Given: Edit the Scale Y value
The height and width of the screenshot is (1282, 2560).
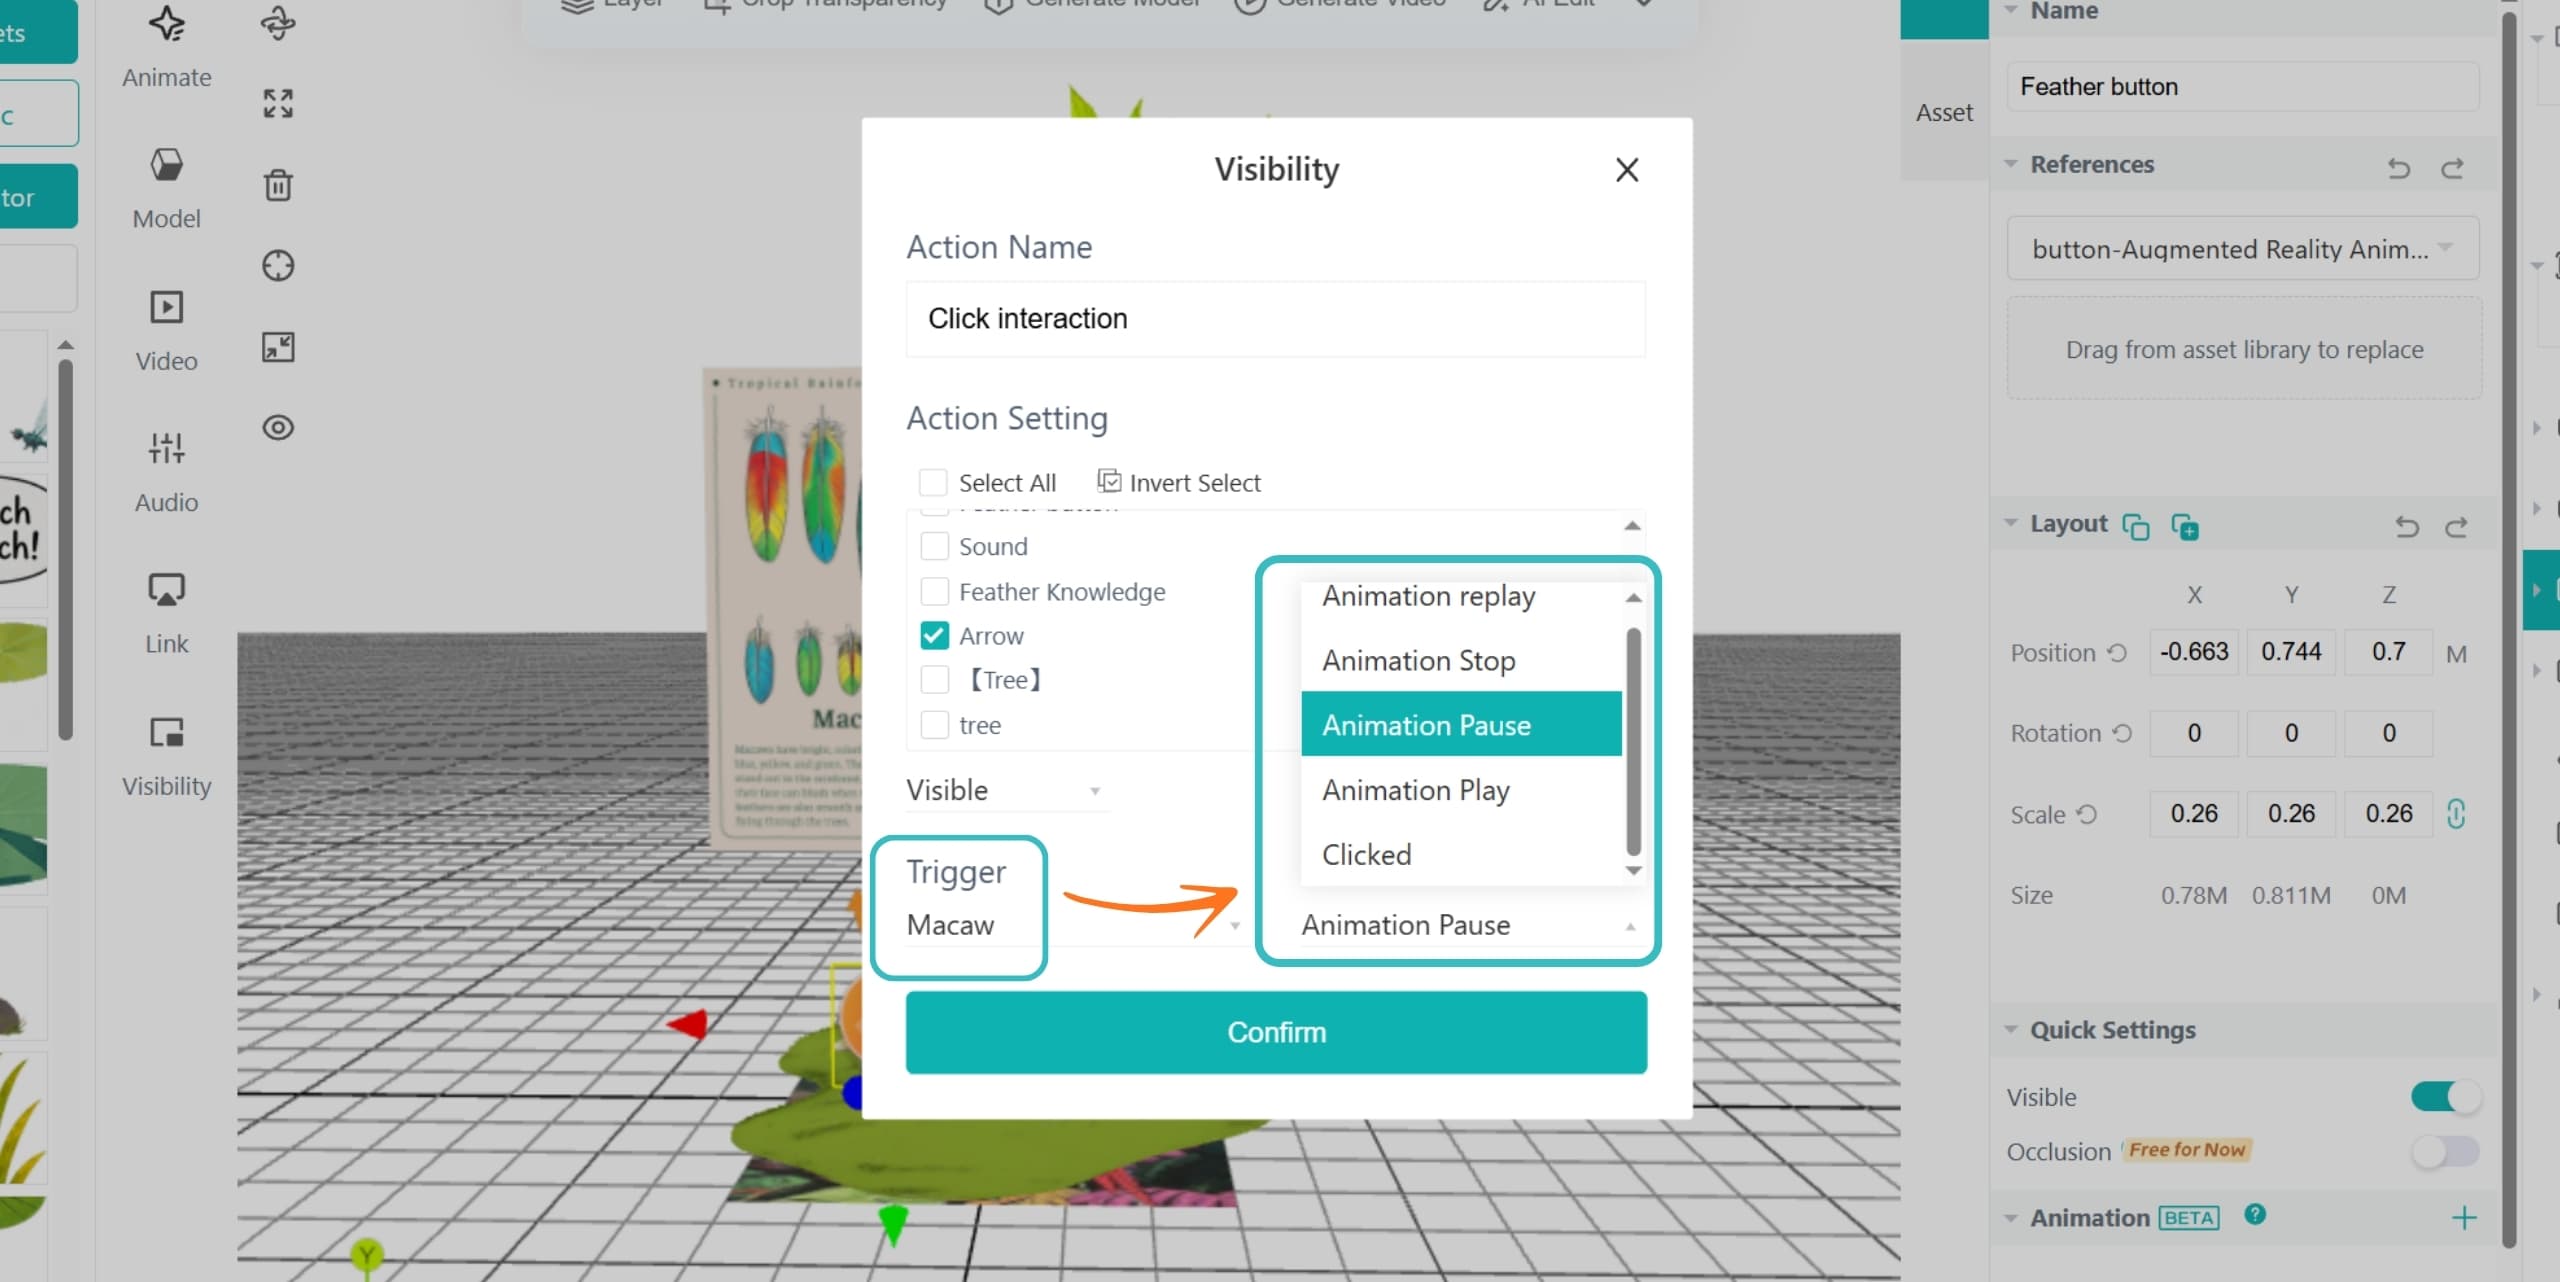Looking at the screenshot, I should pyautogui.click(x=2291, y=813).
